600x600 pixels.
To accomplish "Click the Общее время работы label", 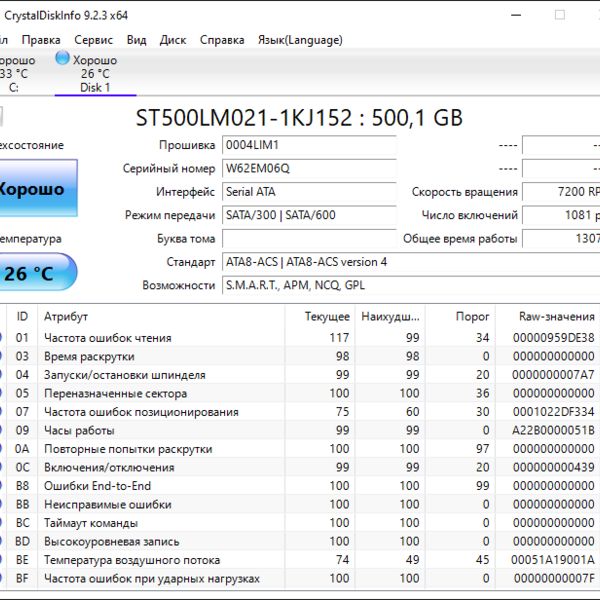I will tap(460, 238).
